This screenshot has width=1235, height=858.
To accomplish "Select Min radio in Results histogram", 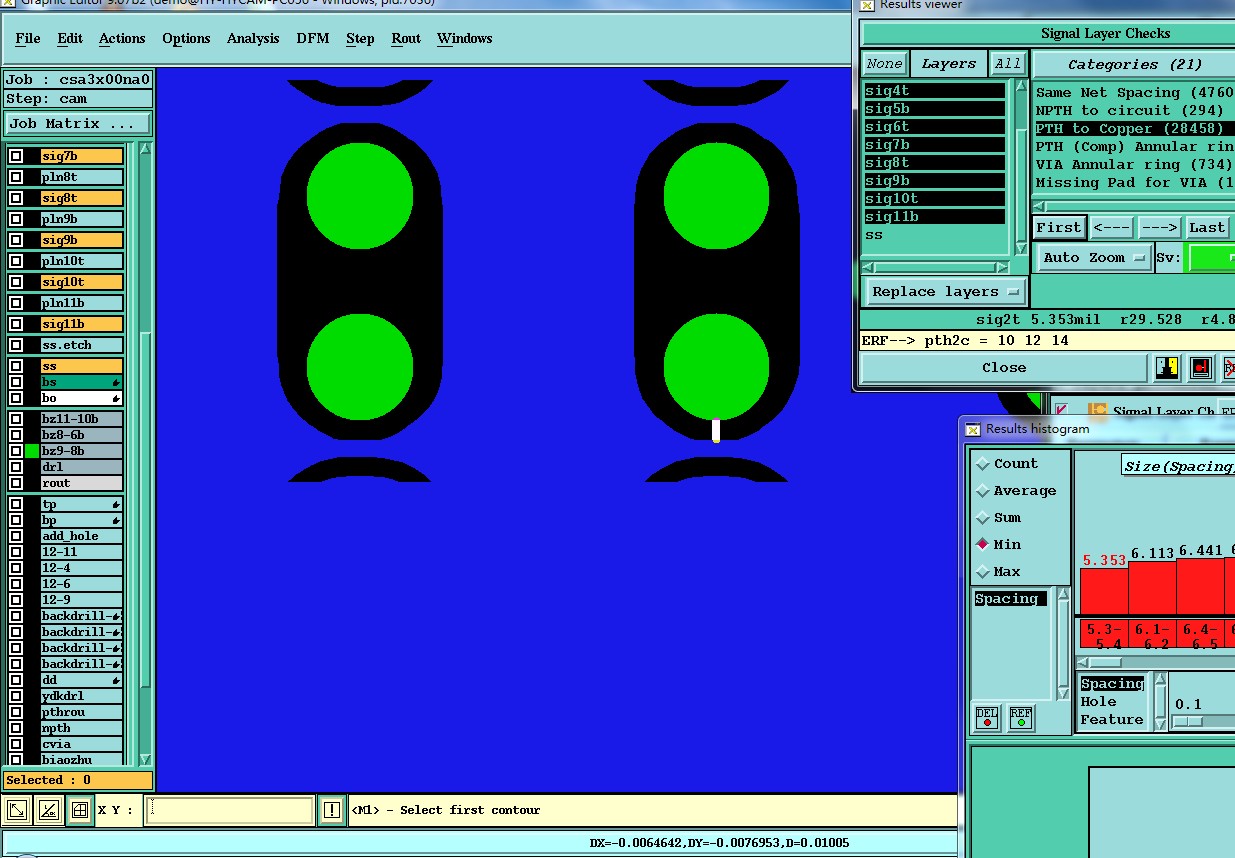I will [x=983, y=545].
